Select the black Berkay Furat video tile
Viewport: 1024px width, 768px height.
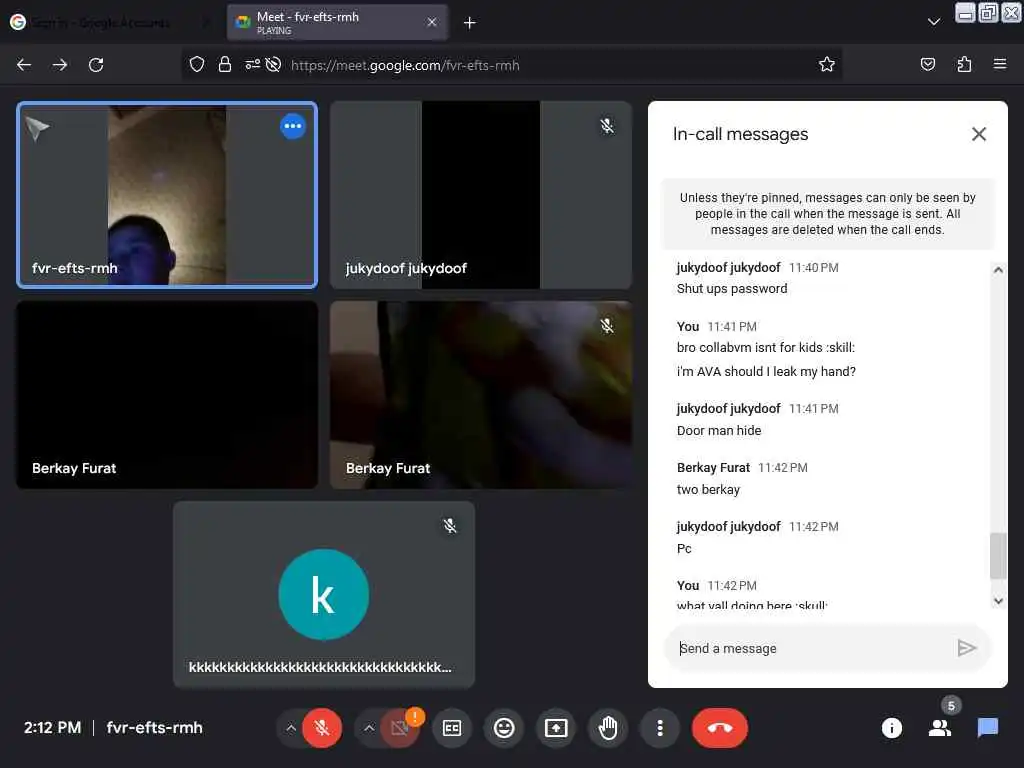click(167, 394)
